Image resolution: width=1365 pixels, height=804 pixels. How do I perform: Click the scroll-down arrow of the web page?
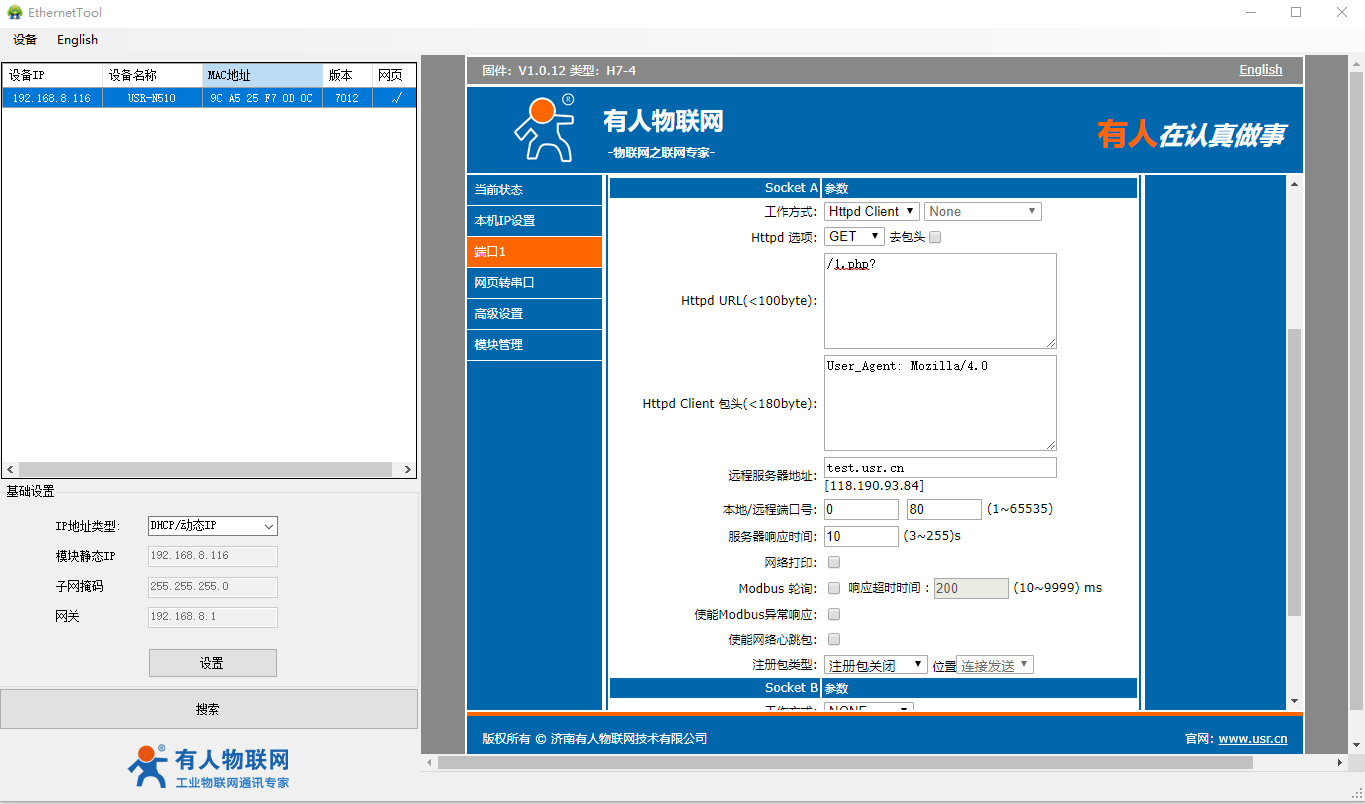[1294, 701]
